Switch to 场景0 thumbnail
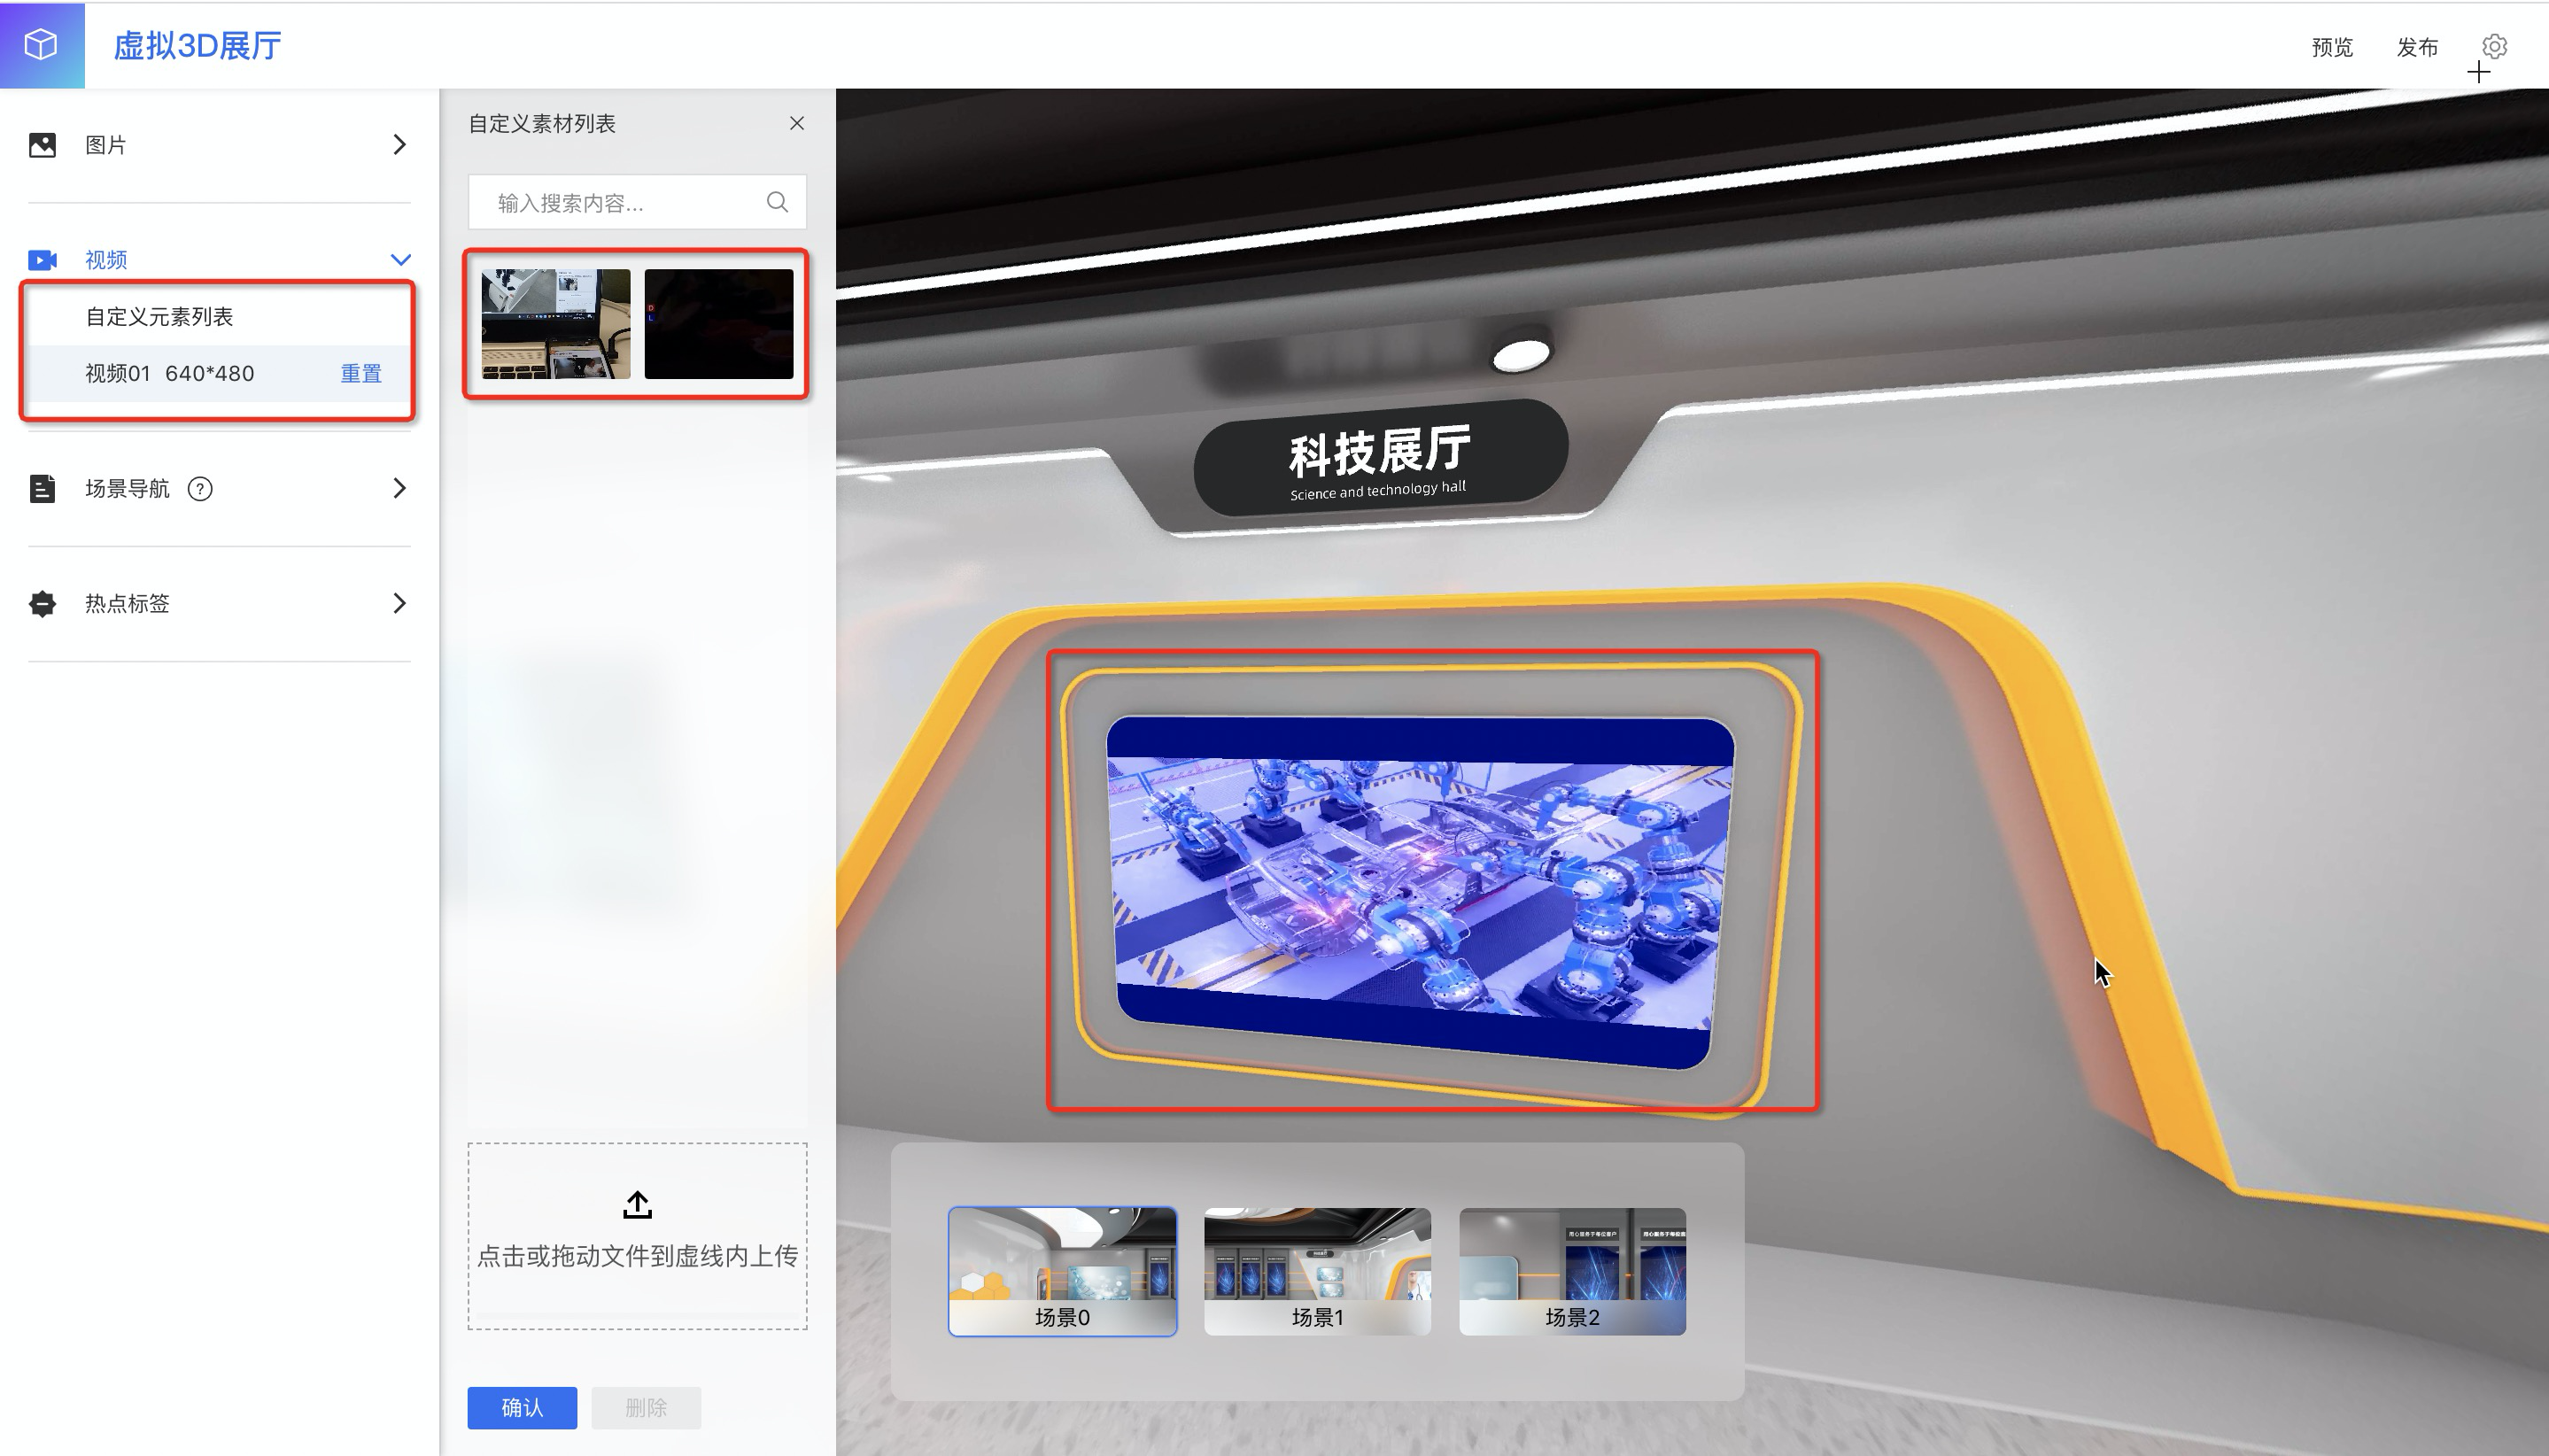This screenshot has width=2549, height=1456. coord(1062,1271)
